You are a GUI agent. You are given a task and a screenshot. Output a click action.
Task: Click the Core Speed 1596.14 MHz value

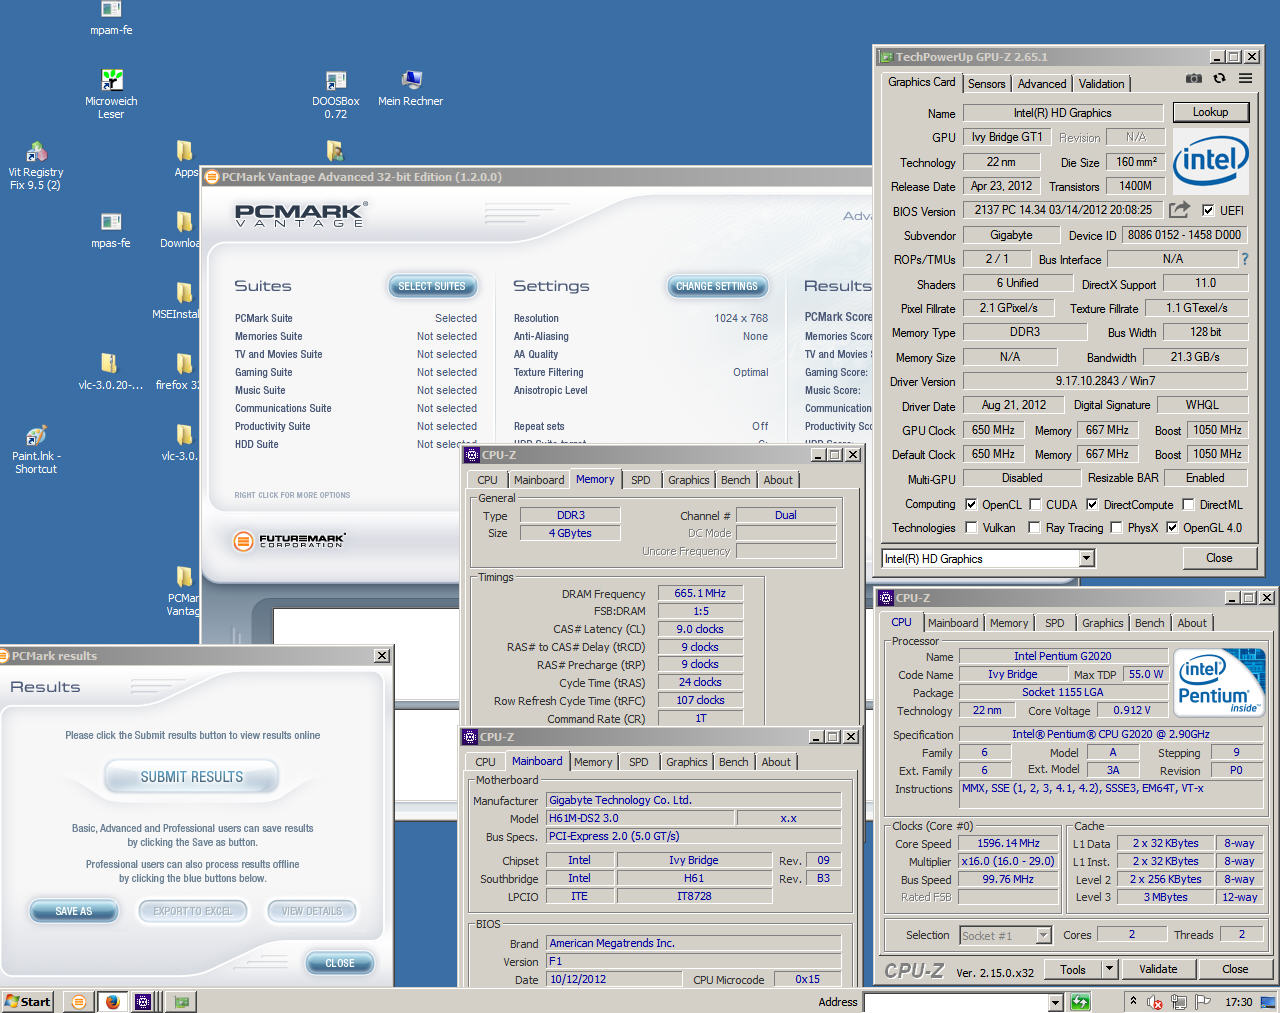[1008, 843]
